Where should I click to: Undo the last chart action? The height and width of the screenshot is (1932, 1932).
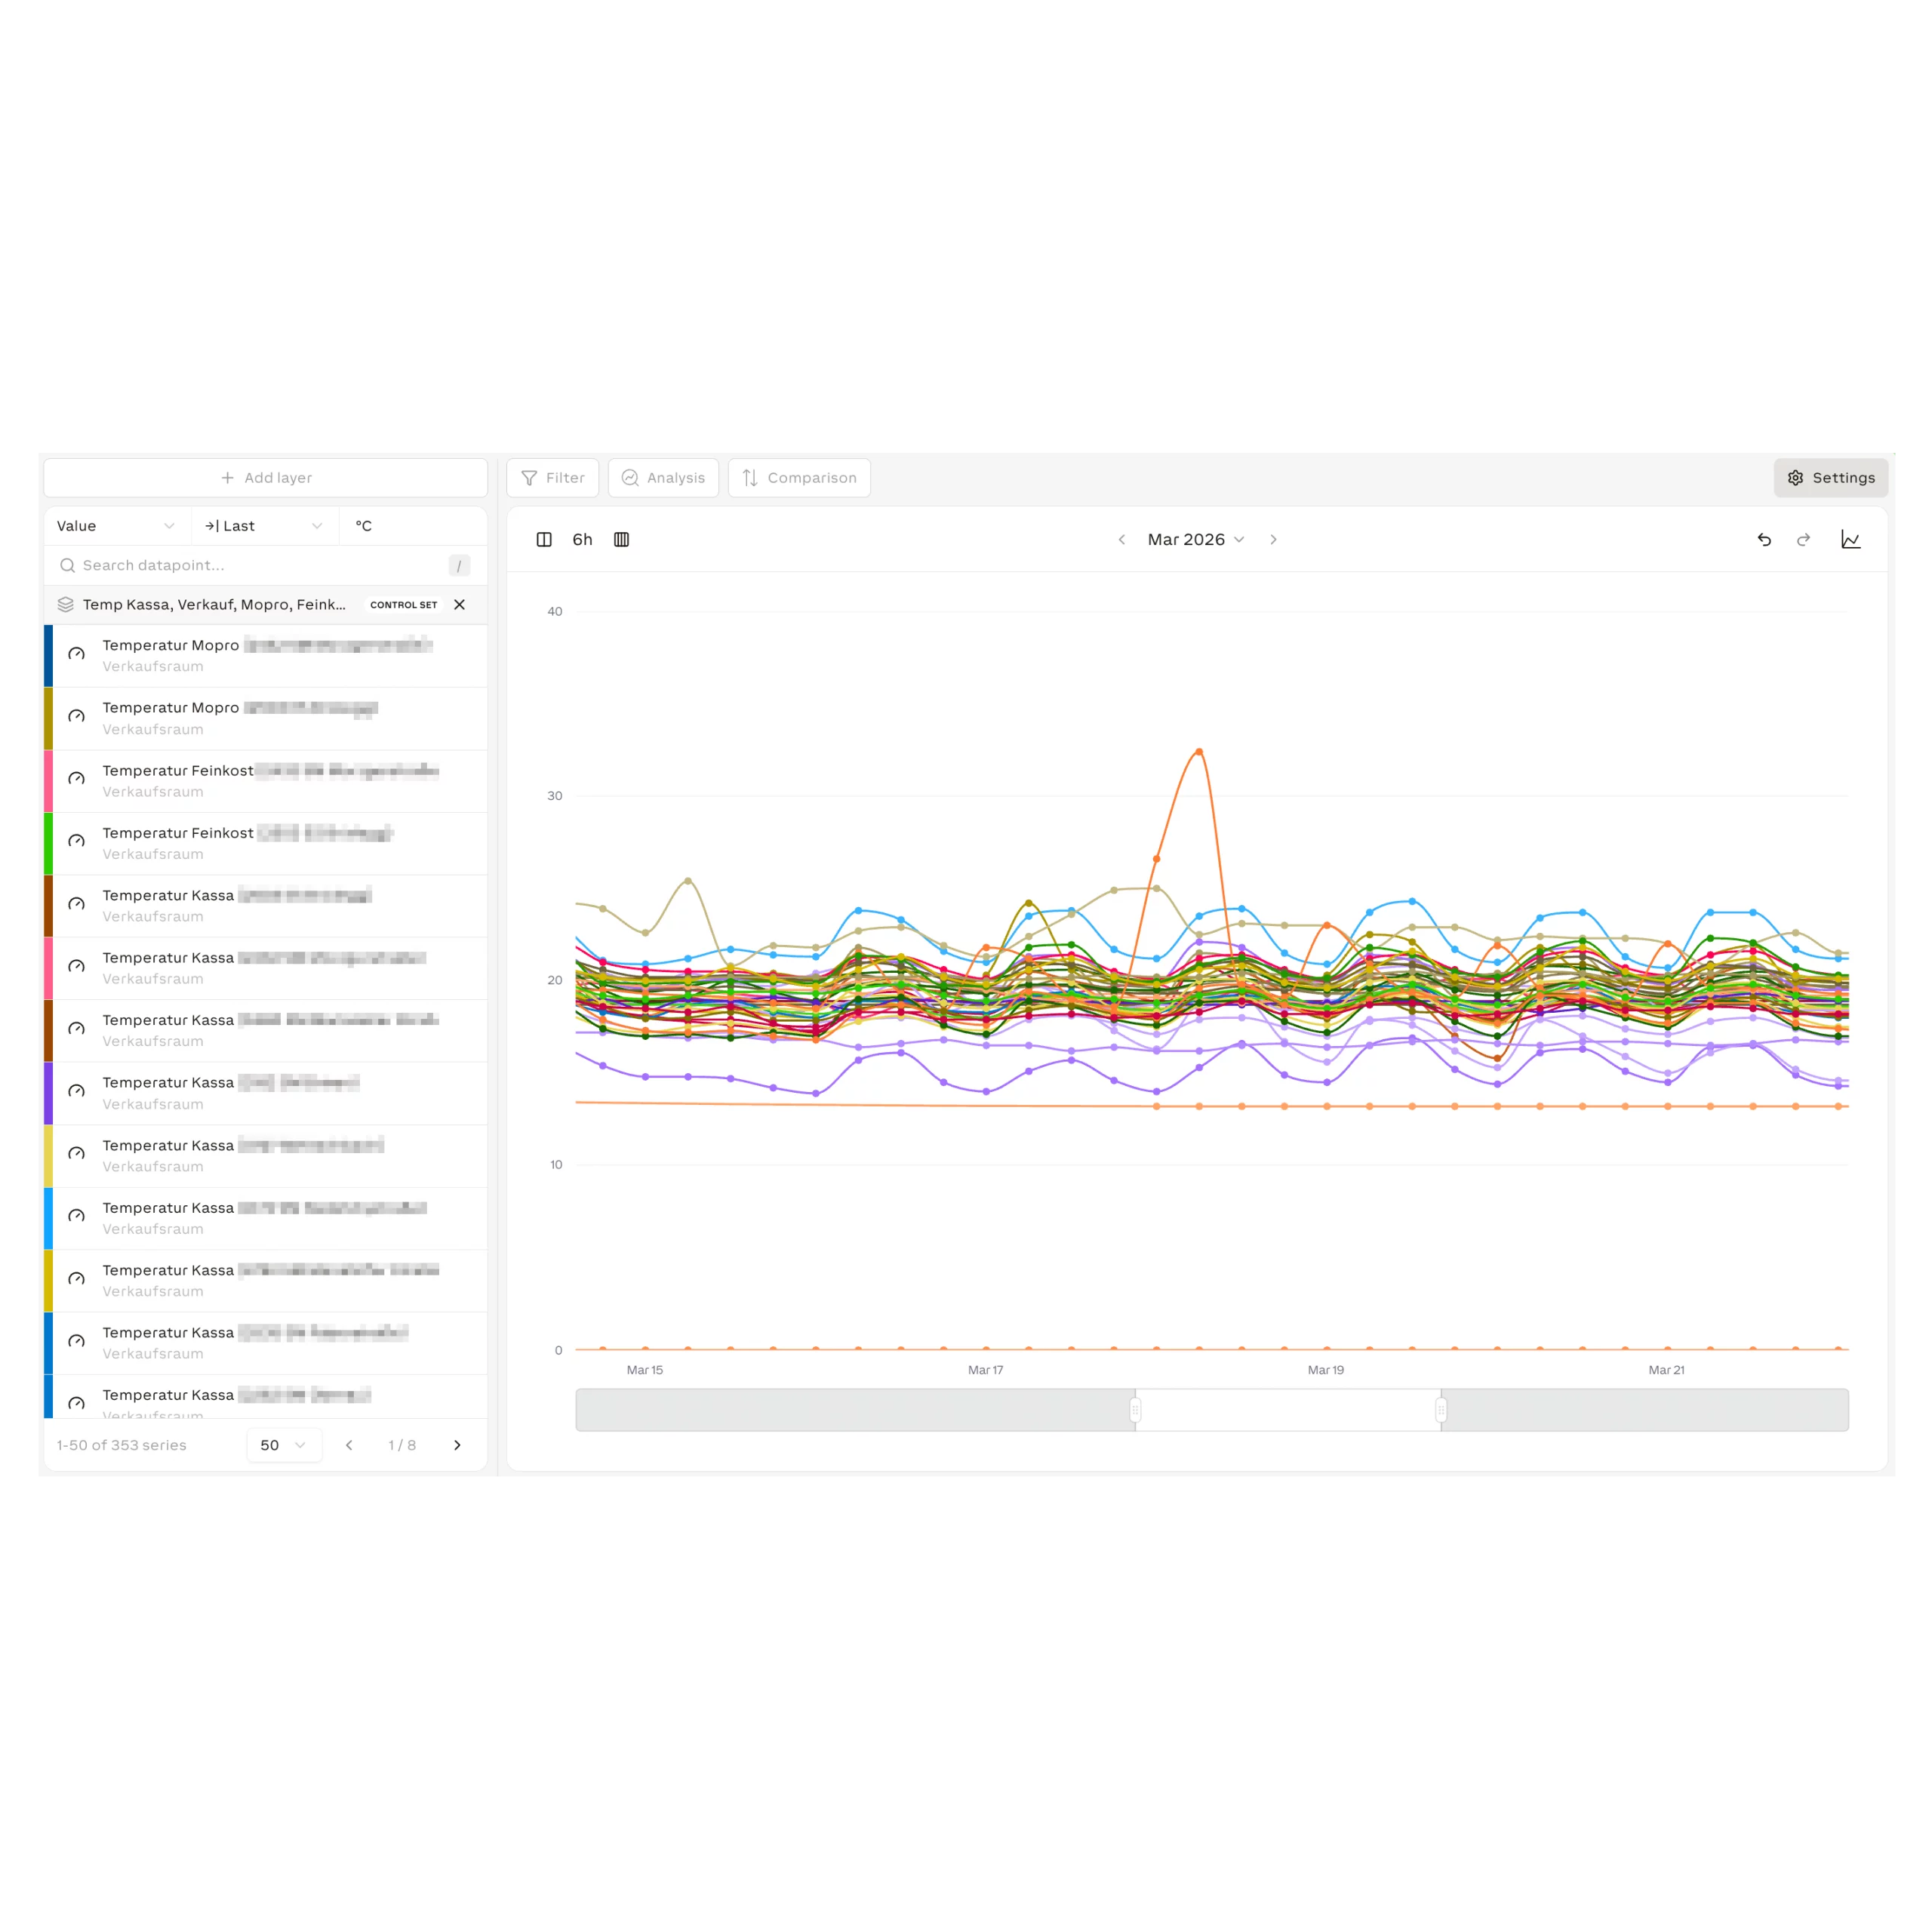1764,539
